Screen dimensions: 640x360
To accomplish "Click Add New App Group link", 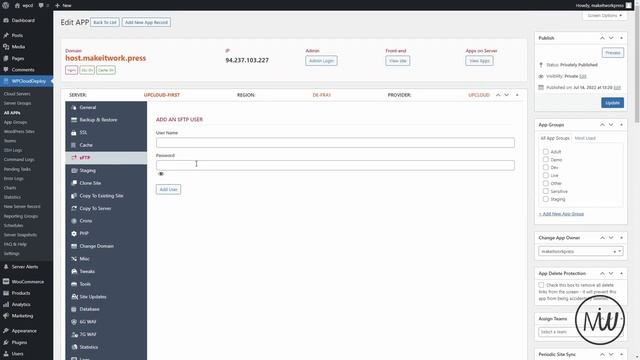I will tap(561, 214).
